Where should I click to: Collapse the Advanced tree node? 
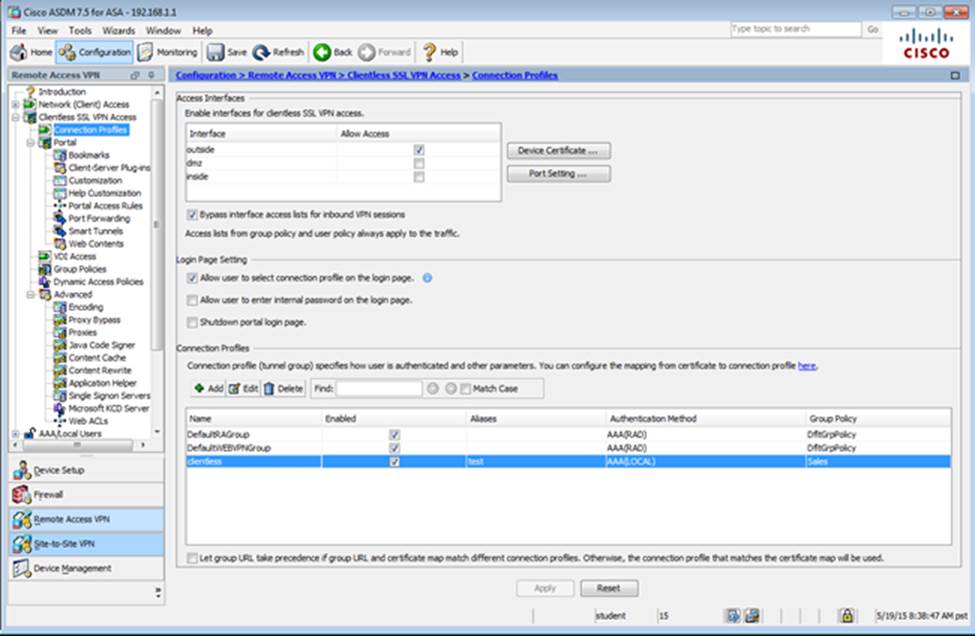click(30, 295)
